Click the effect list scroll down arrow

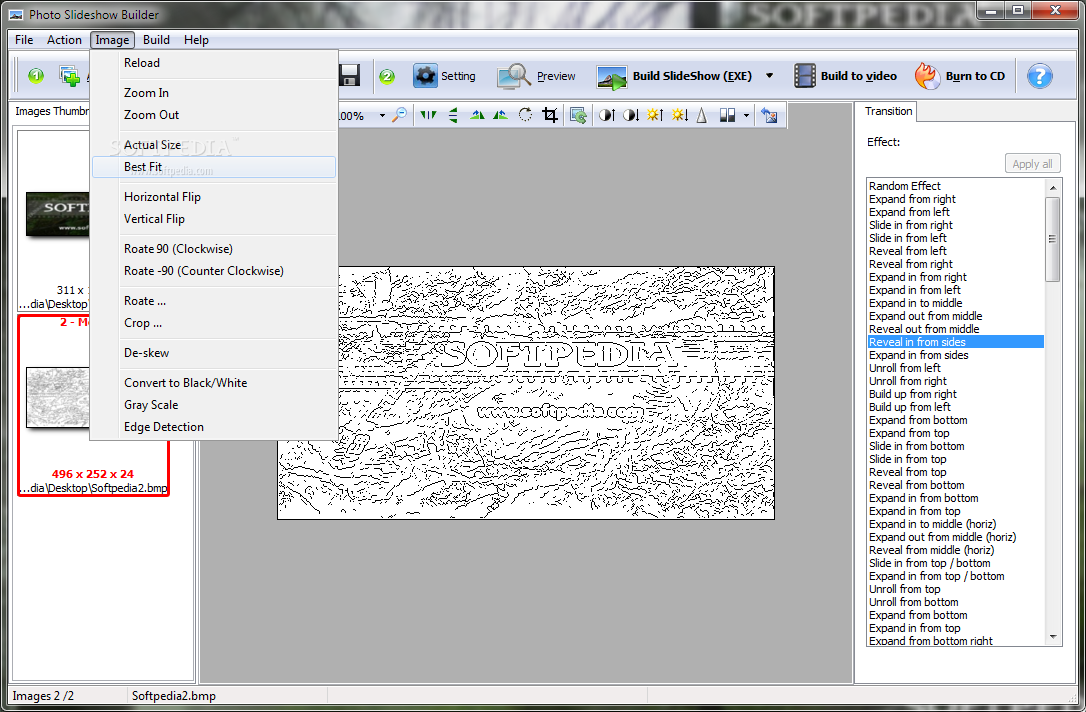pyautogui.click(x=1053, y=637)
